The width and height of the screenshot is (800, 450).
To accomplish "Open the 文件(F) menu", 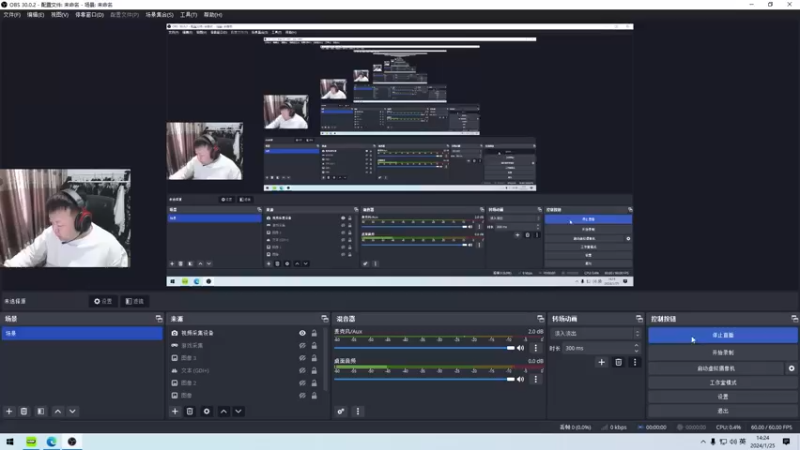I will [x=12, y=15].
